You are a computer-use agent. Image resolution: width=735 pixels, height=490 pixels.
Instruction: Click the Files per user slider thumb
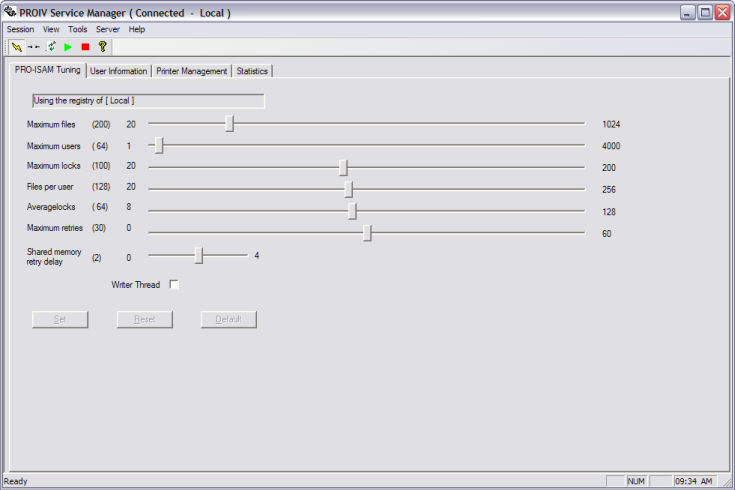point(348,189)
